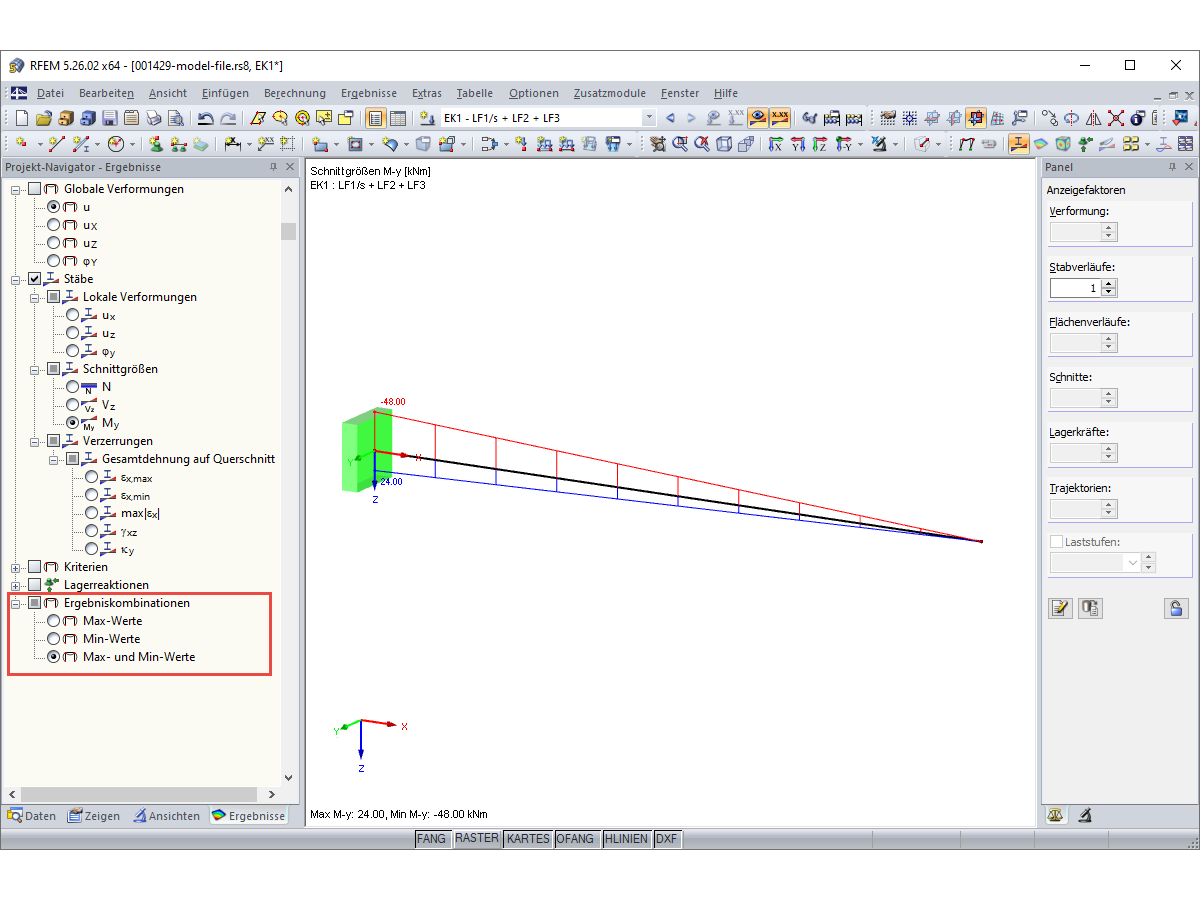This screenshot has width=1200, height=900.
Task: Print the current view
Action: point(152,117)
